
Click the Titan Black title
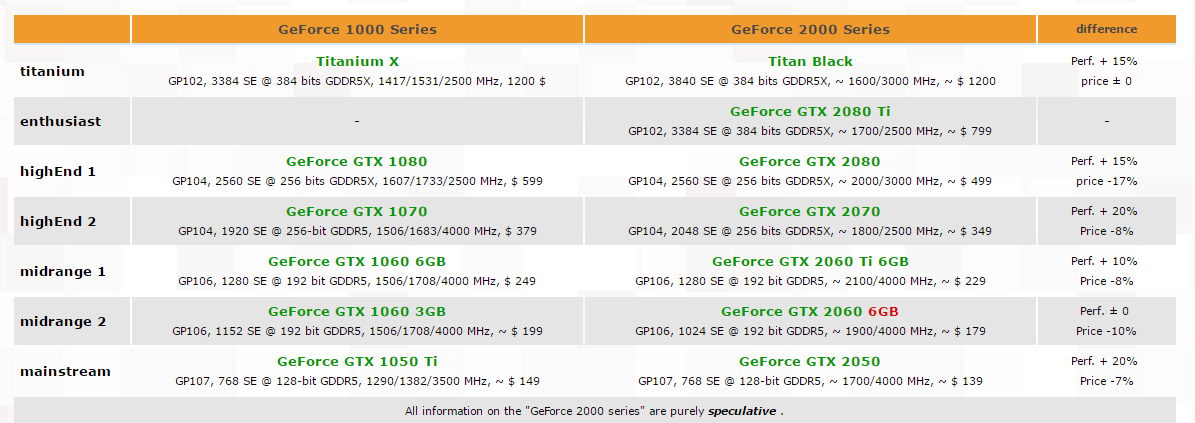[810, 61]
